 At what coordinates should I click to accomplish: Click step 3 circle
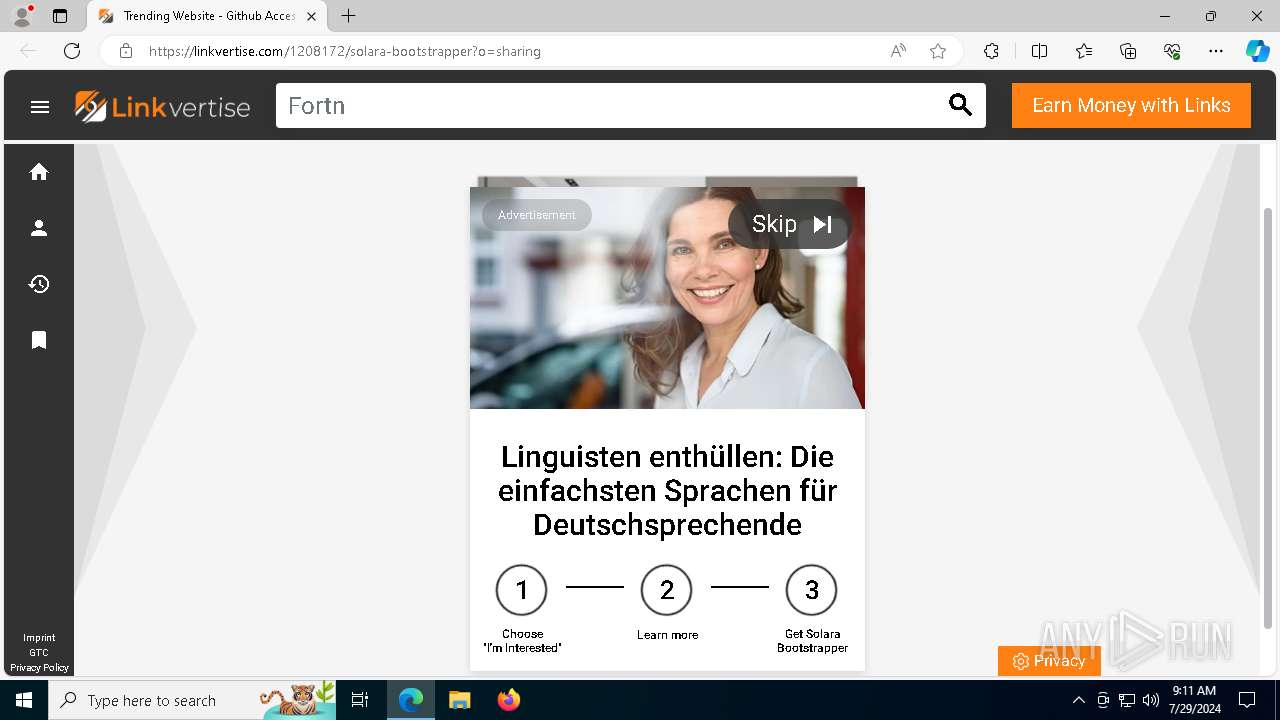(811, 590)
